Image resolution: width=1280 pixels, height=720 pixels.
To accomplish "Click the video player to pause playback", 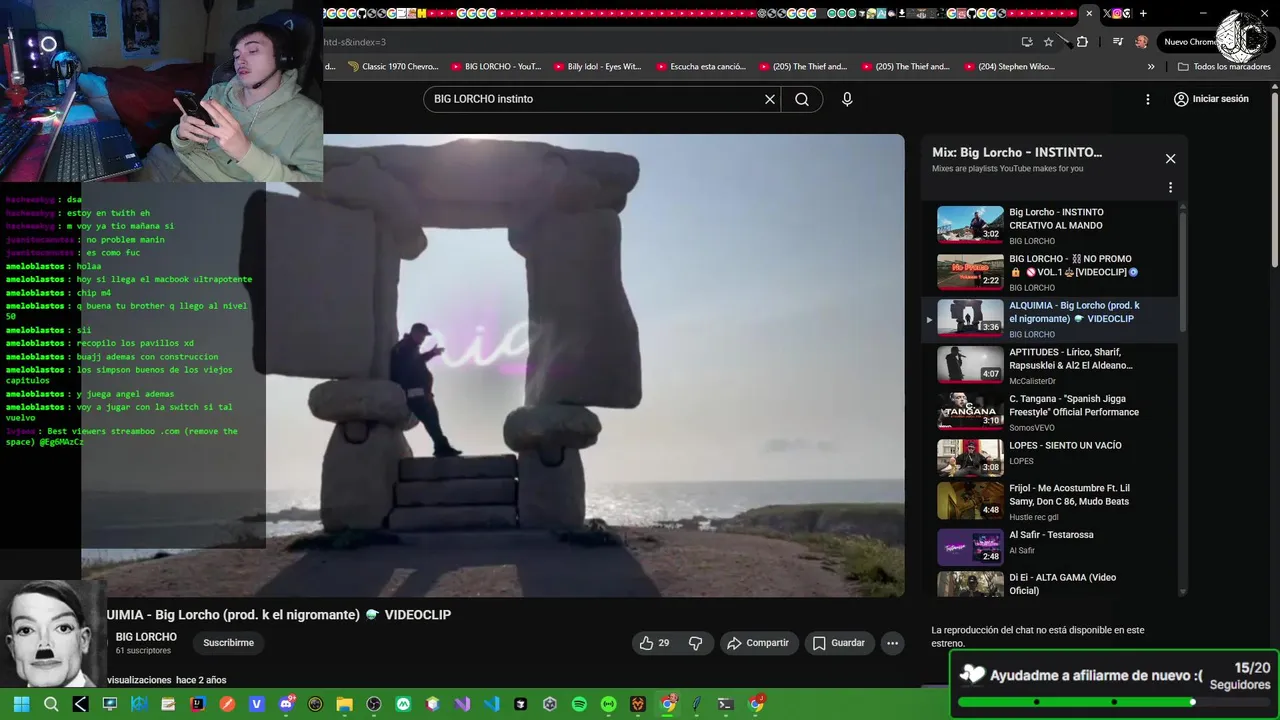I will click(613, 365).
